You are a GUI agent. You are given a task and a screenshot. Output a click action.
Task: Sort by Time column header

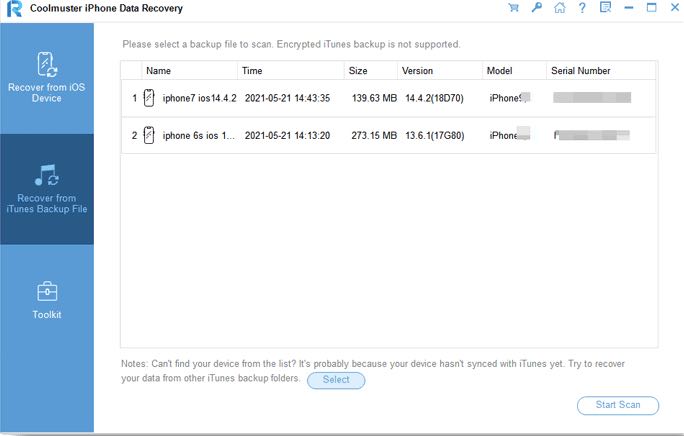point(291,71)
